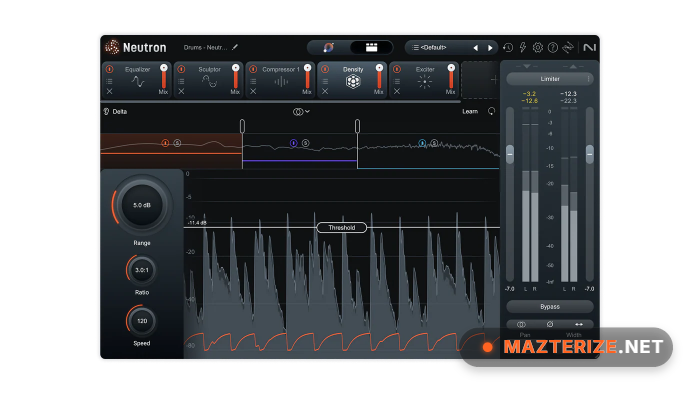The height and width of the screenshot is (394, 700).
Task: Toggle the Density module power
Action: pos(325,69)
